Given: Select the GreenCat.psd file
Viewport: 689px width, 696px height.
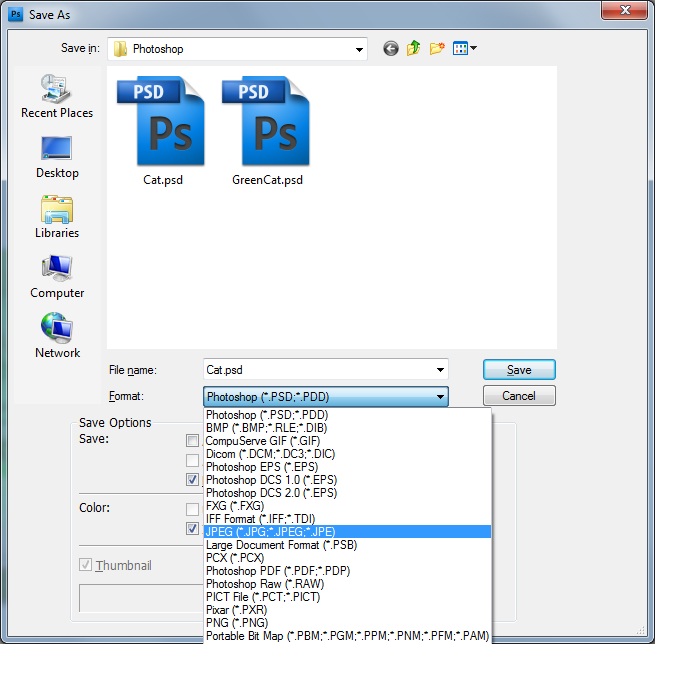Looking at the screenshot, I should [267, 131].
